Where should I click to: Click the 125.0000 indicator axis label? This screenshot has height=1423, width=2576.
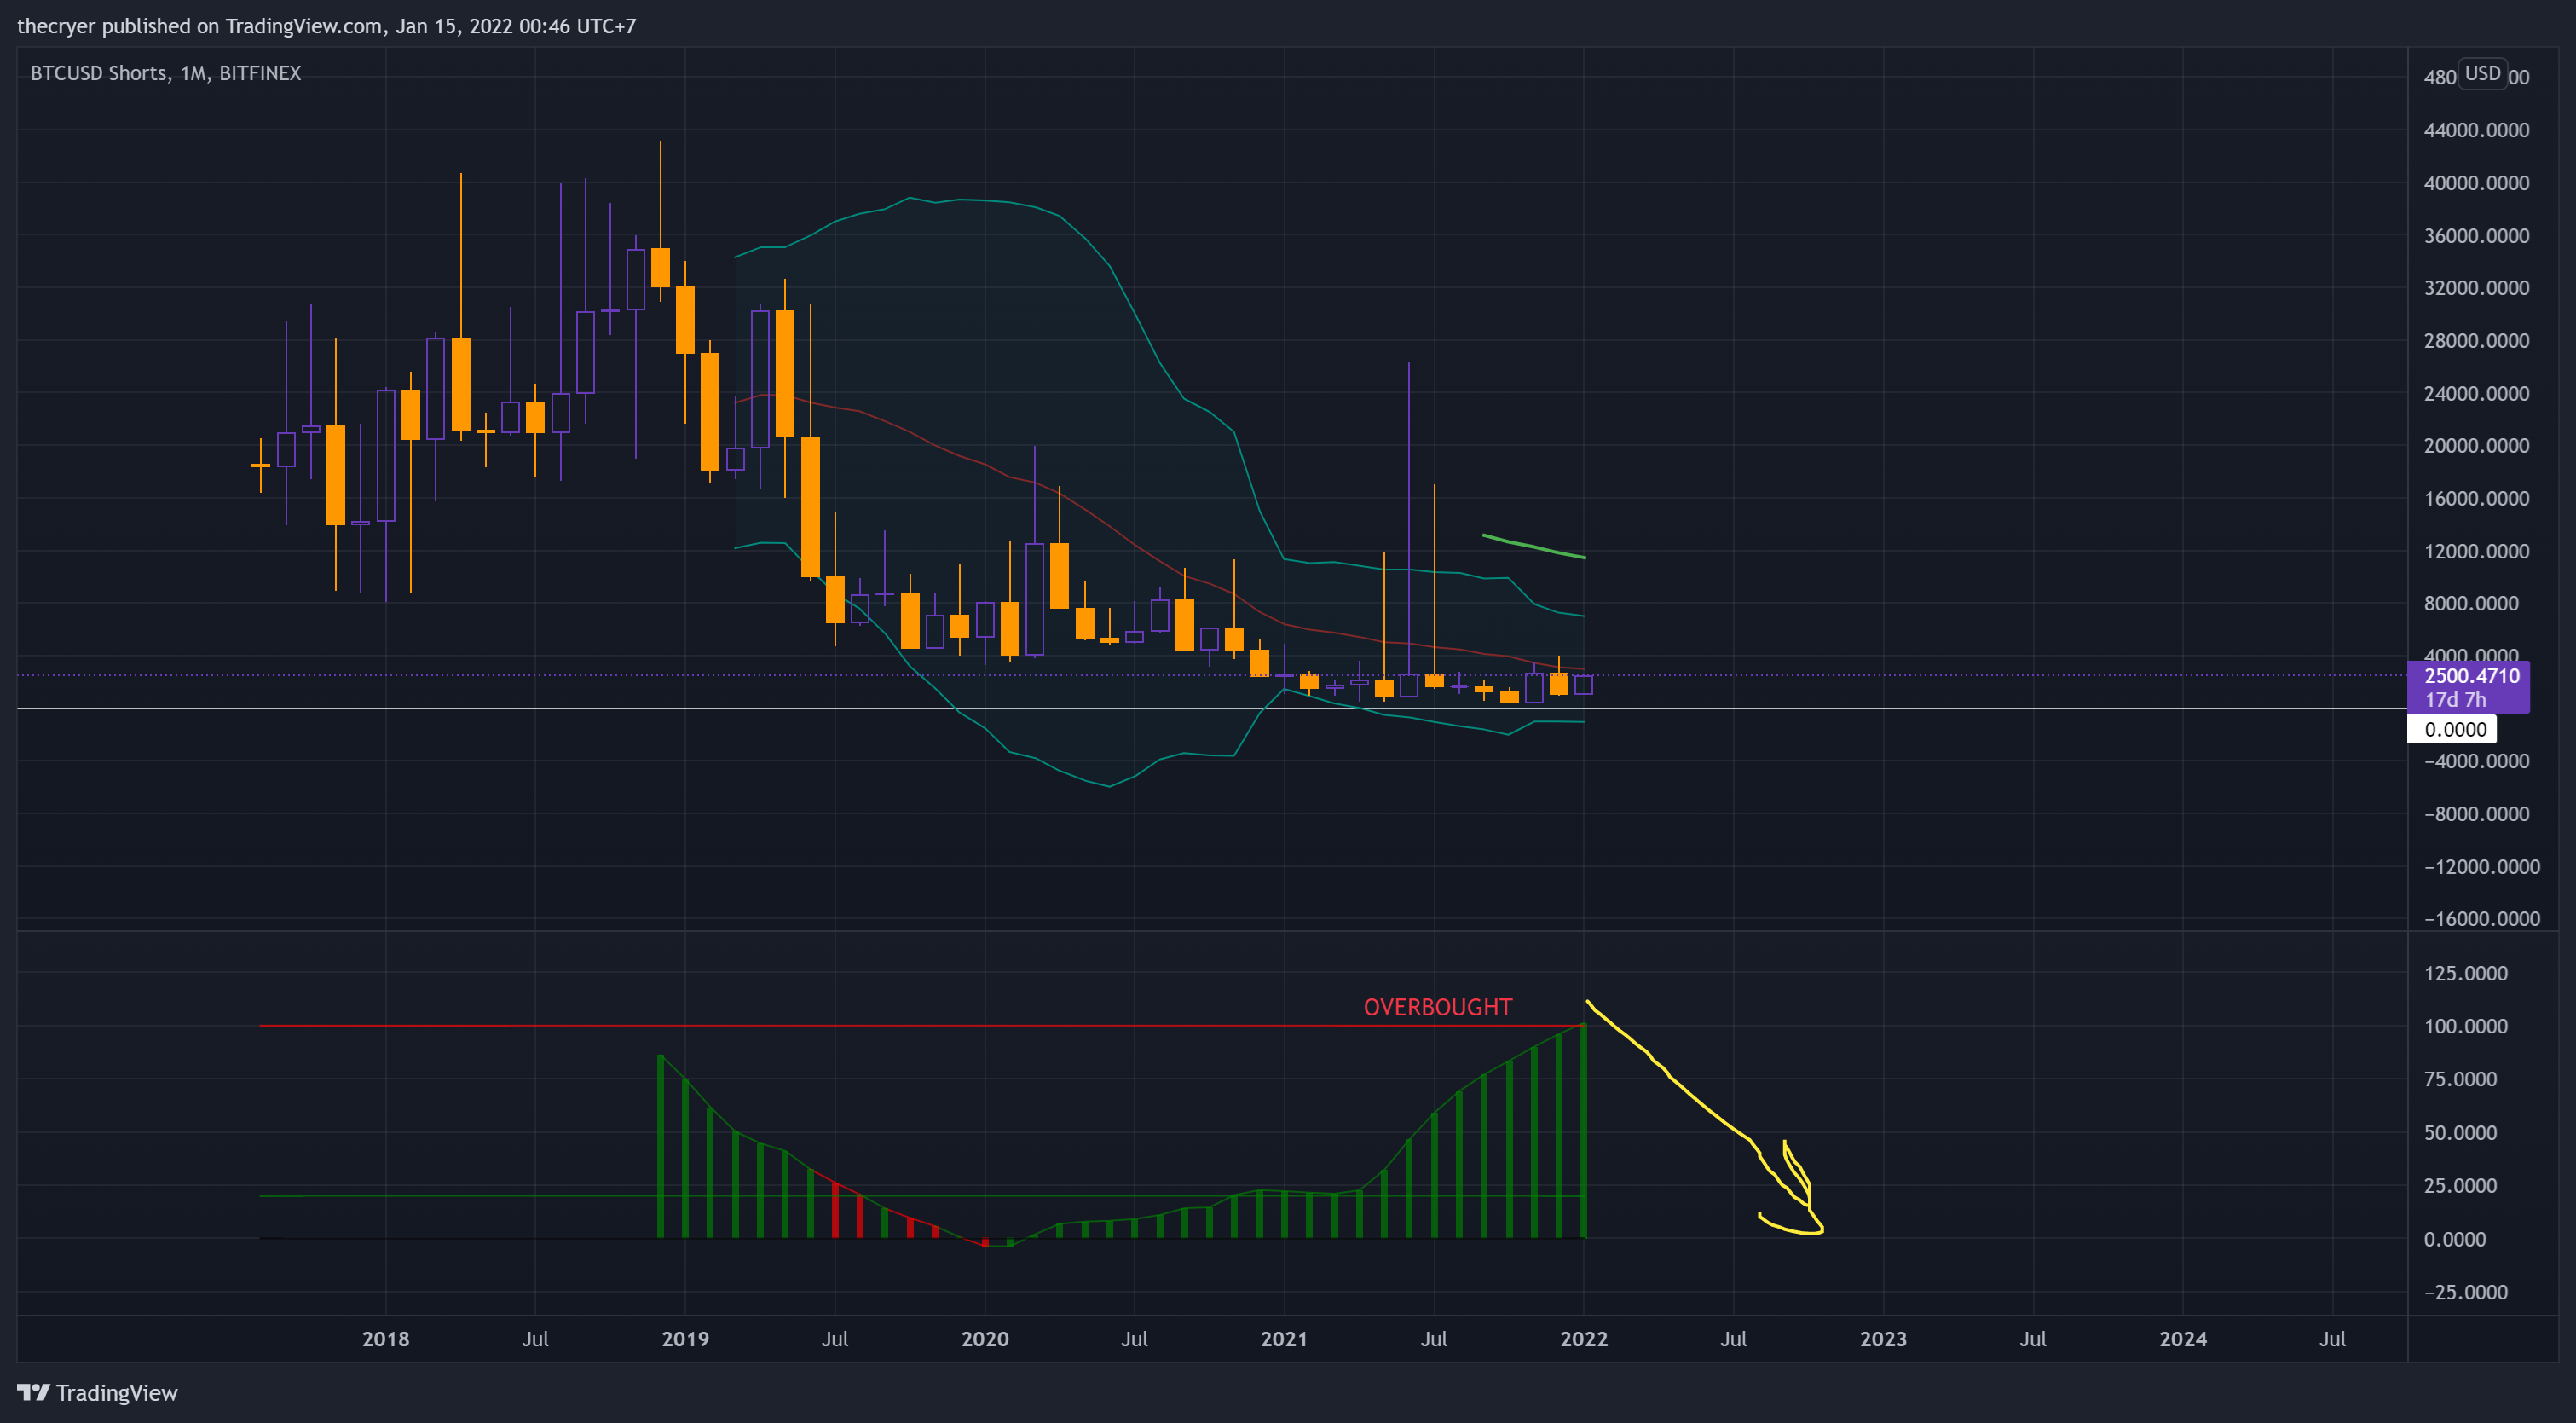[x=2465, y=973]
